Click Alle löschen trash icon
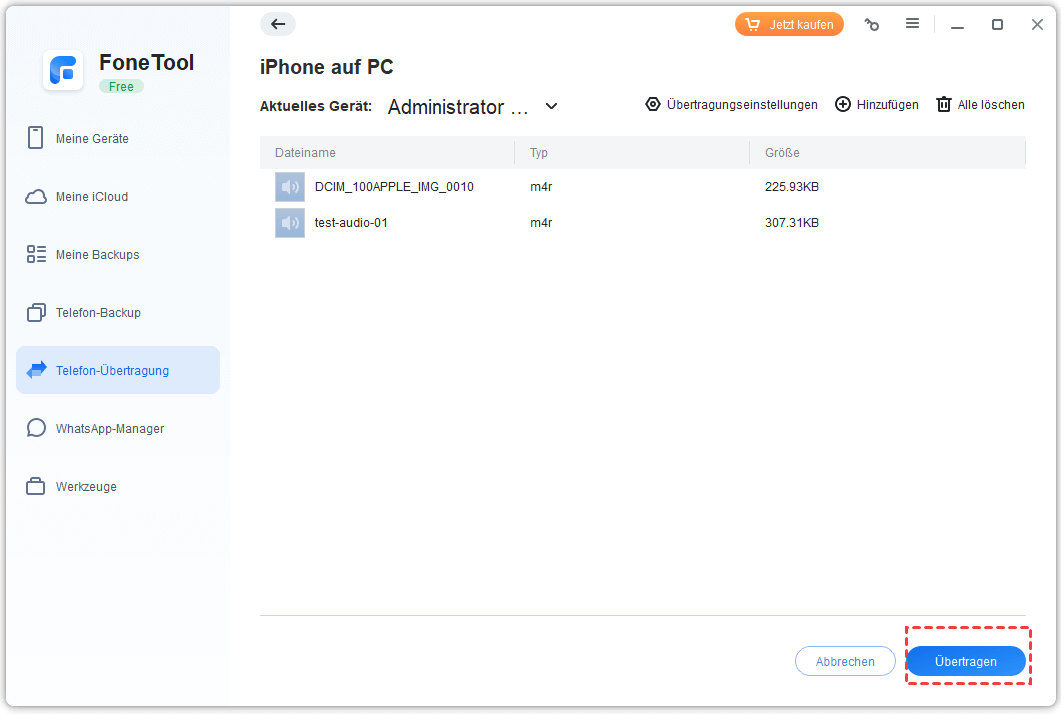The image size is (1061, 714). tap(943, 105)
